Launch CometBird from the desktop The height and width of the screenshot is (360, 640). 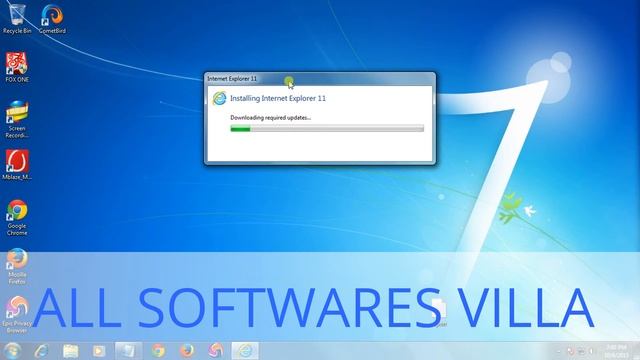point(52,18)
